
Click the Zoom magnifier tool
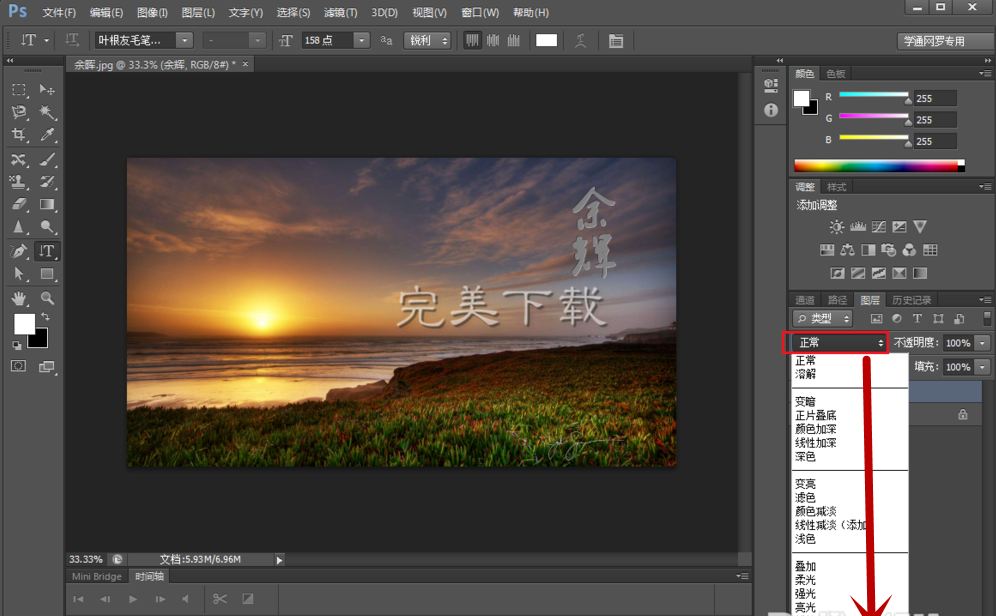(47, 298)
